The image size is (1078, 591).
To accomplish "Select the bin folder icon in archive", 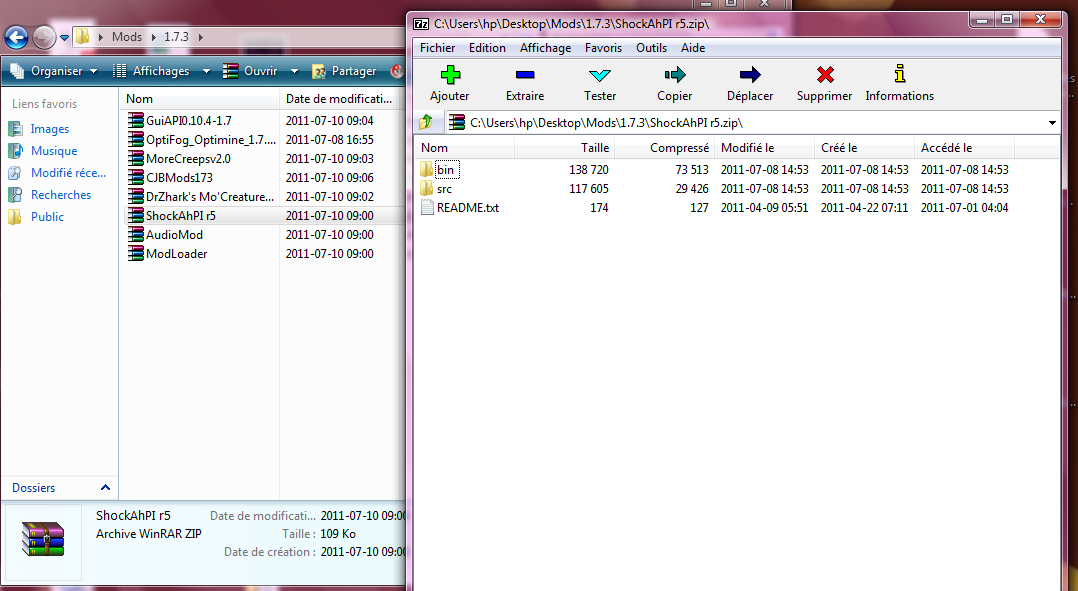I will coord(426,169).
